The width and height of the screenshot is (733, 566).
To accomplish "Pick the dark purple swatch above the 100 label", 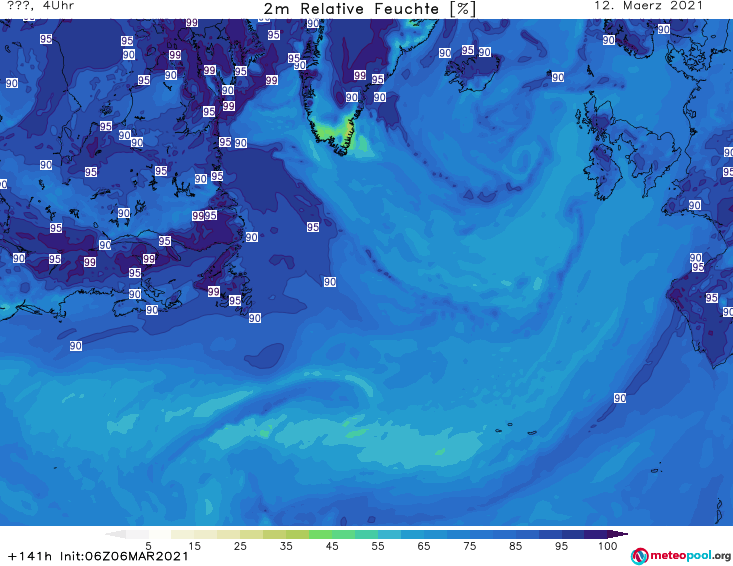I will click(x=596, y=534).
